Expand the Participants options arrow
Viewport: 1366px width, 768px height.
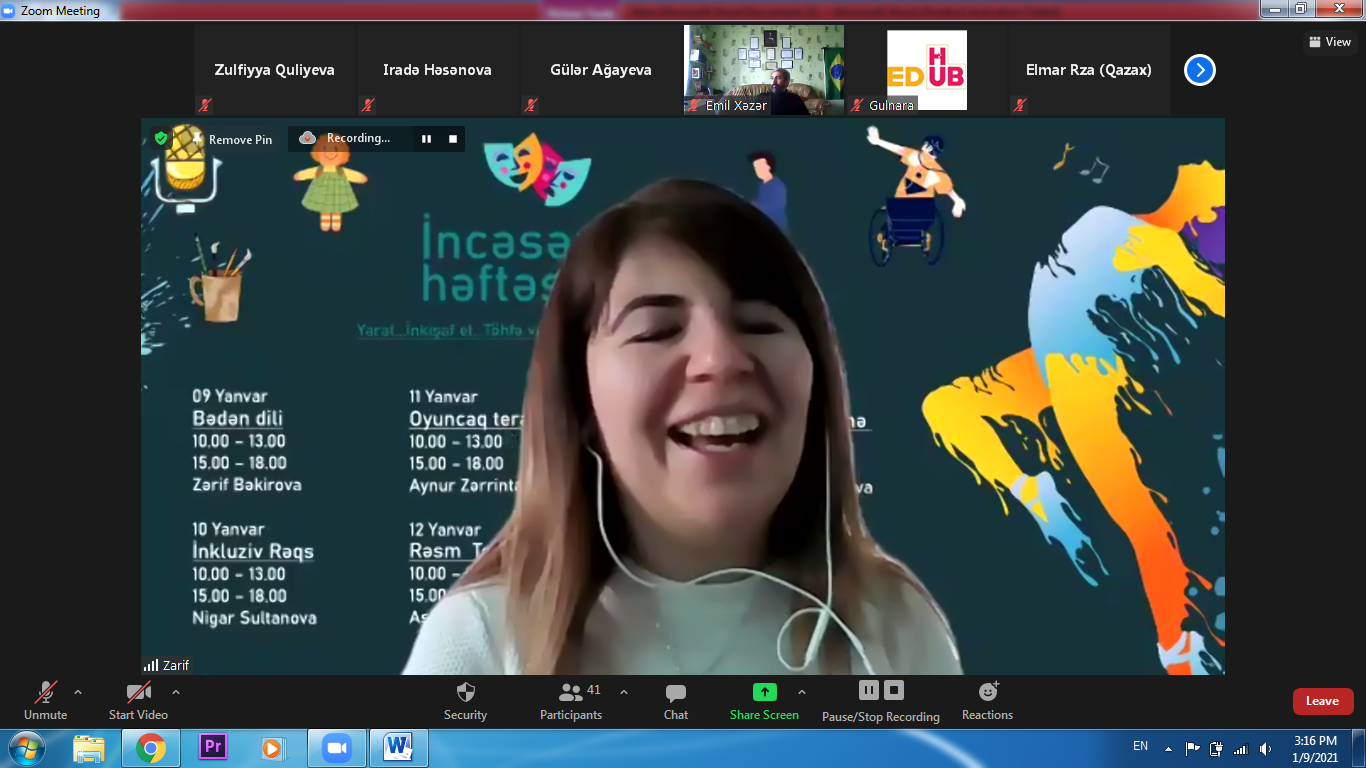click(x=624, y=692)
